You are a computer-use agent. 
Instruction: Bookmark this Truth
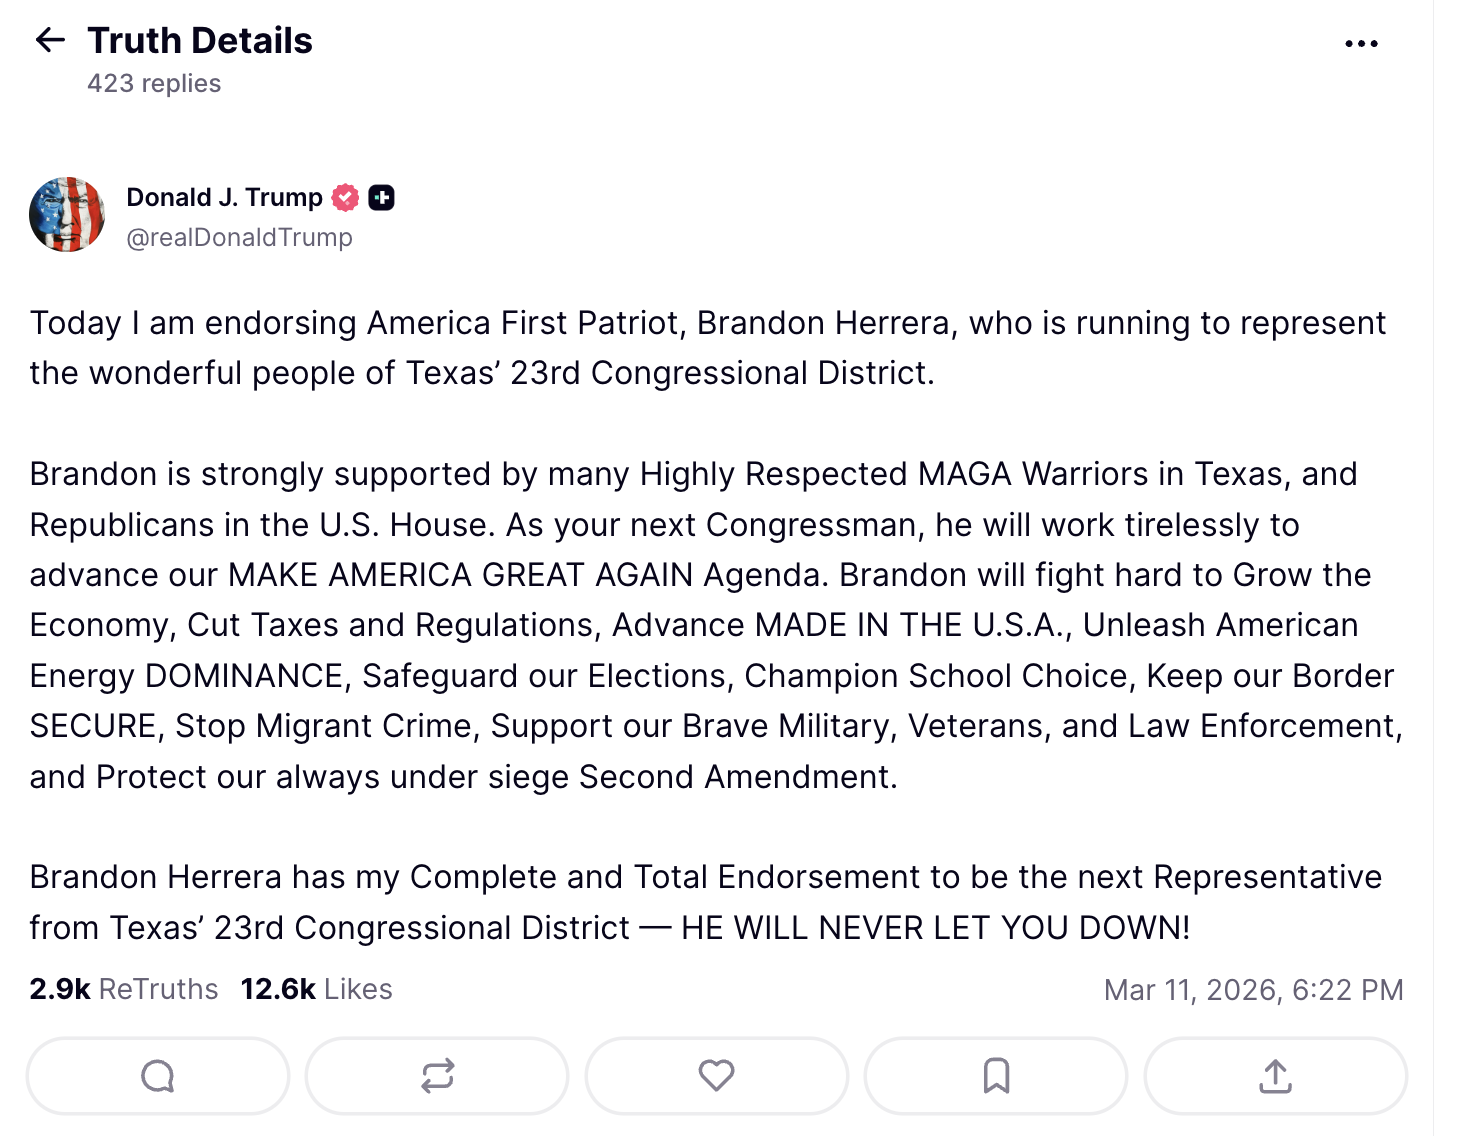[x=996, y=1076]
